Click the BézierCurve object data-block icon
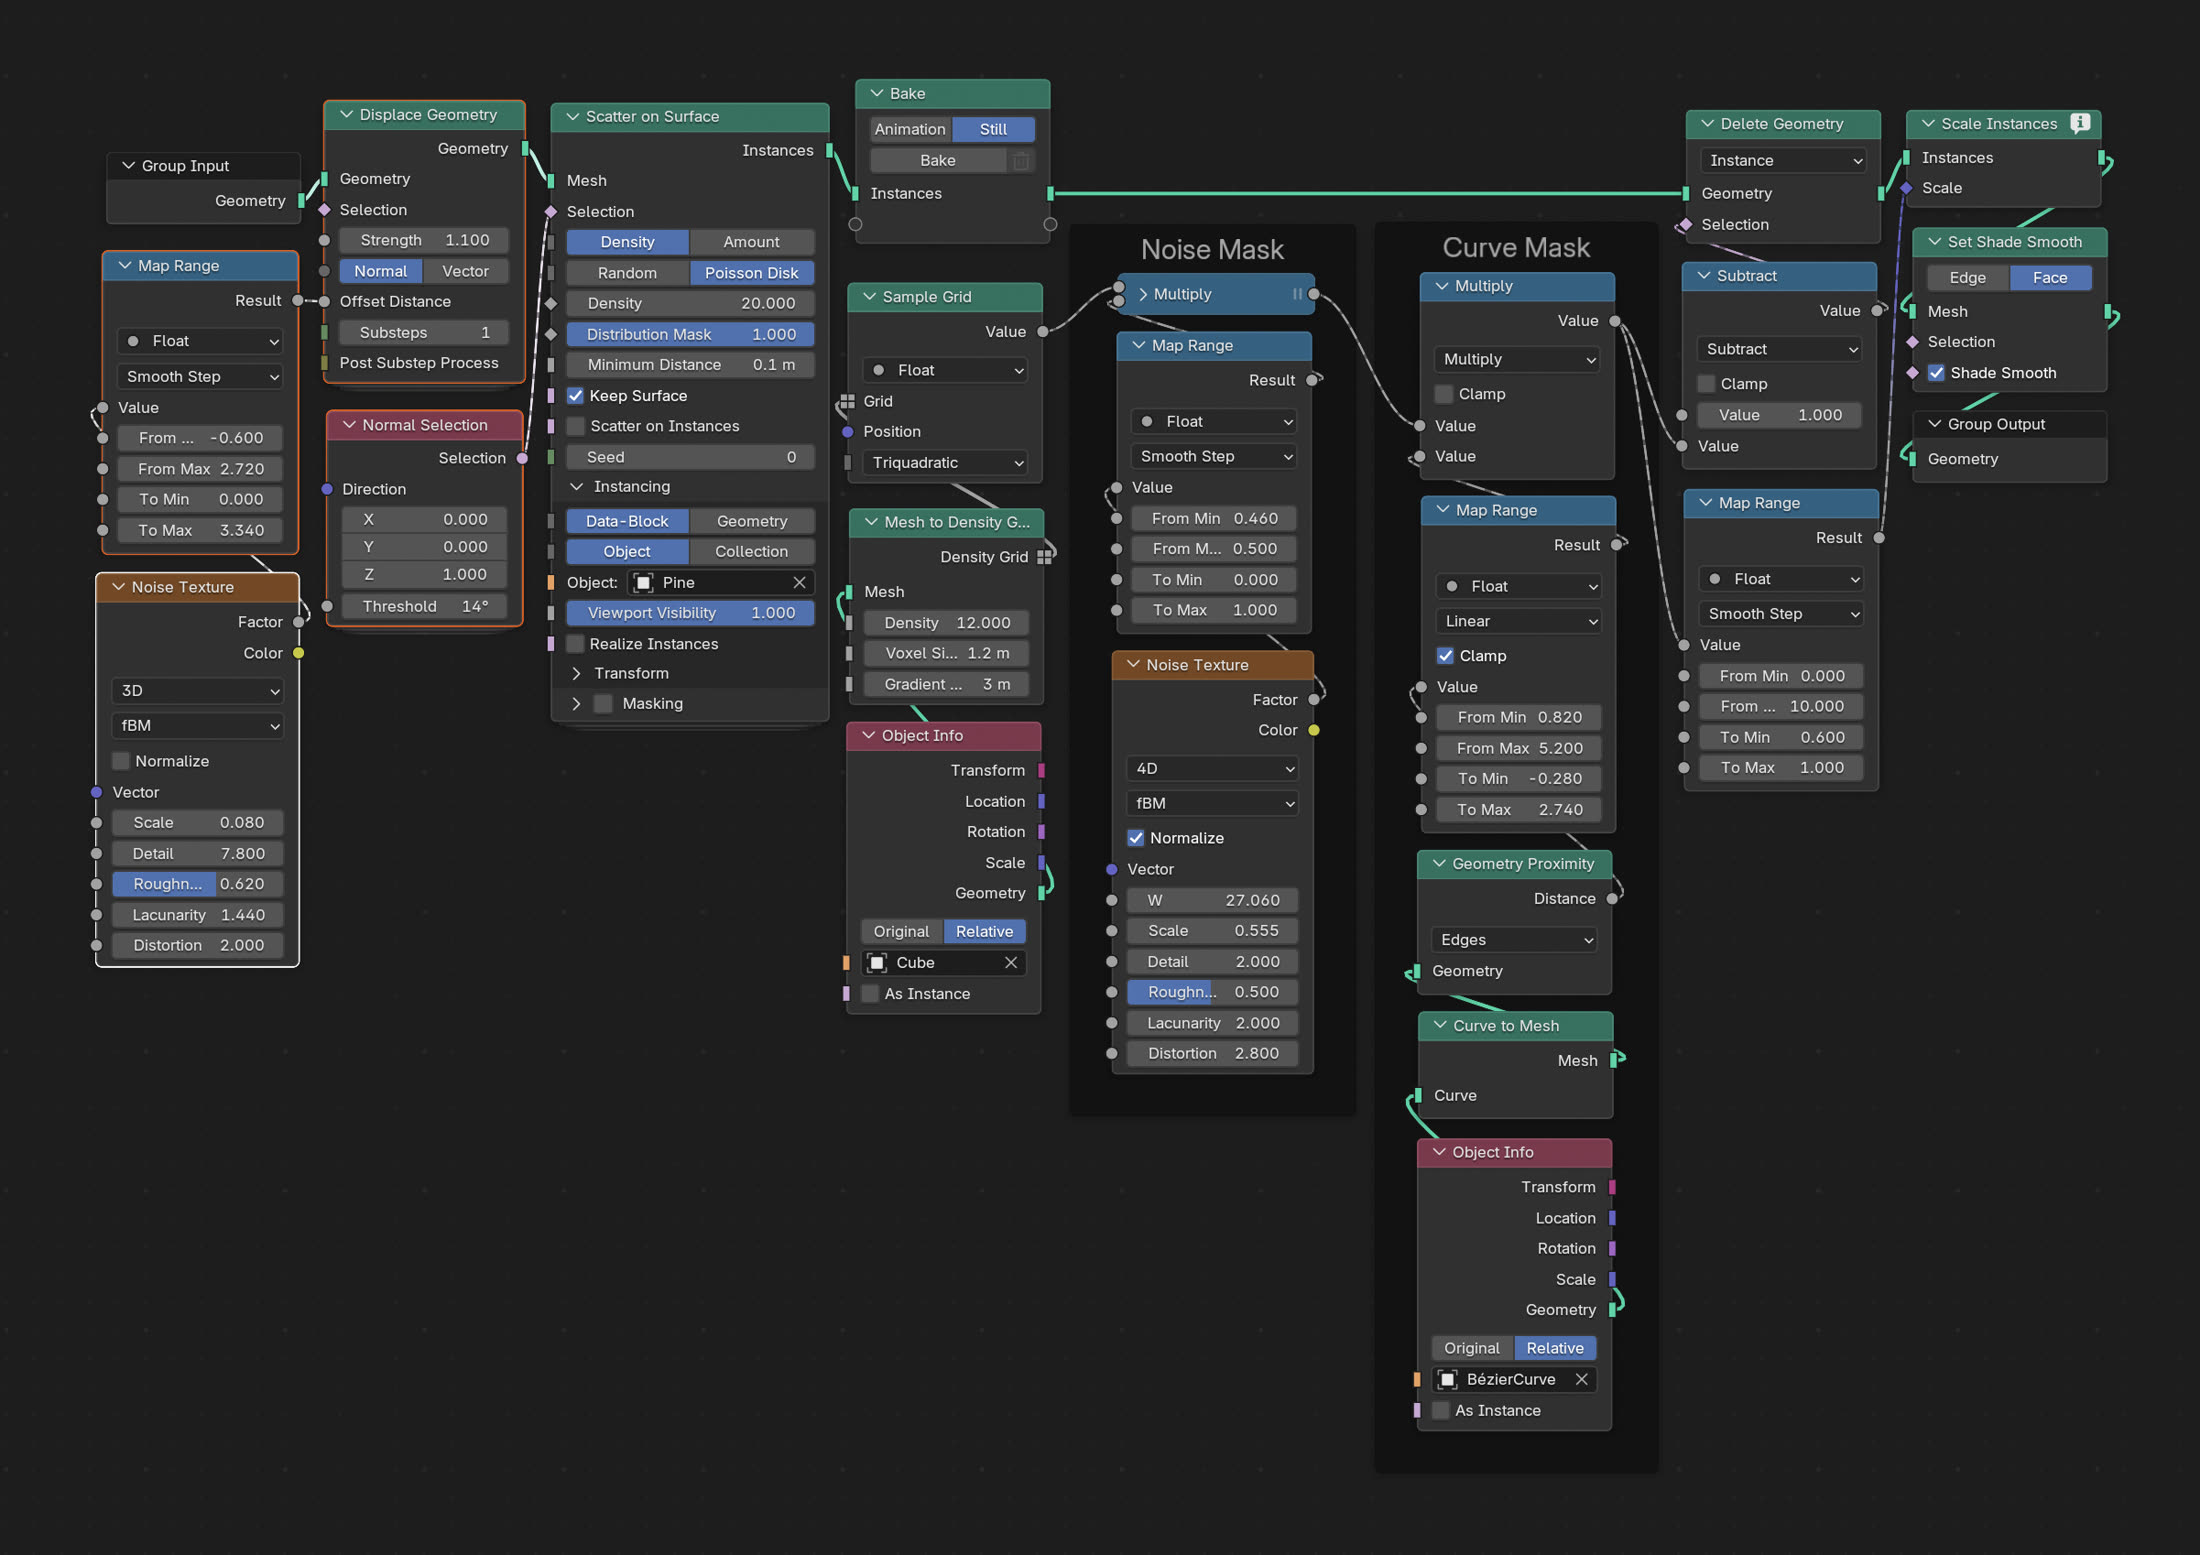The image size is (2200, 1555). point(1447,1380)
